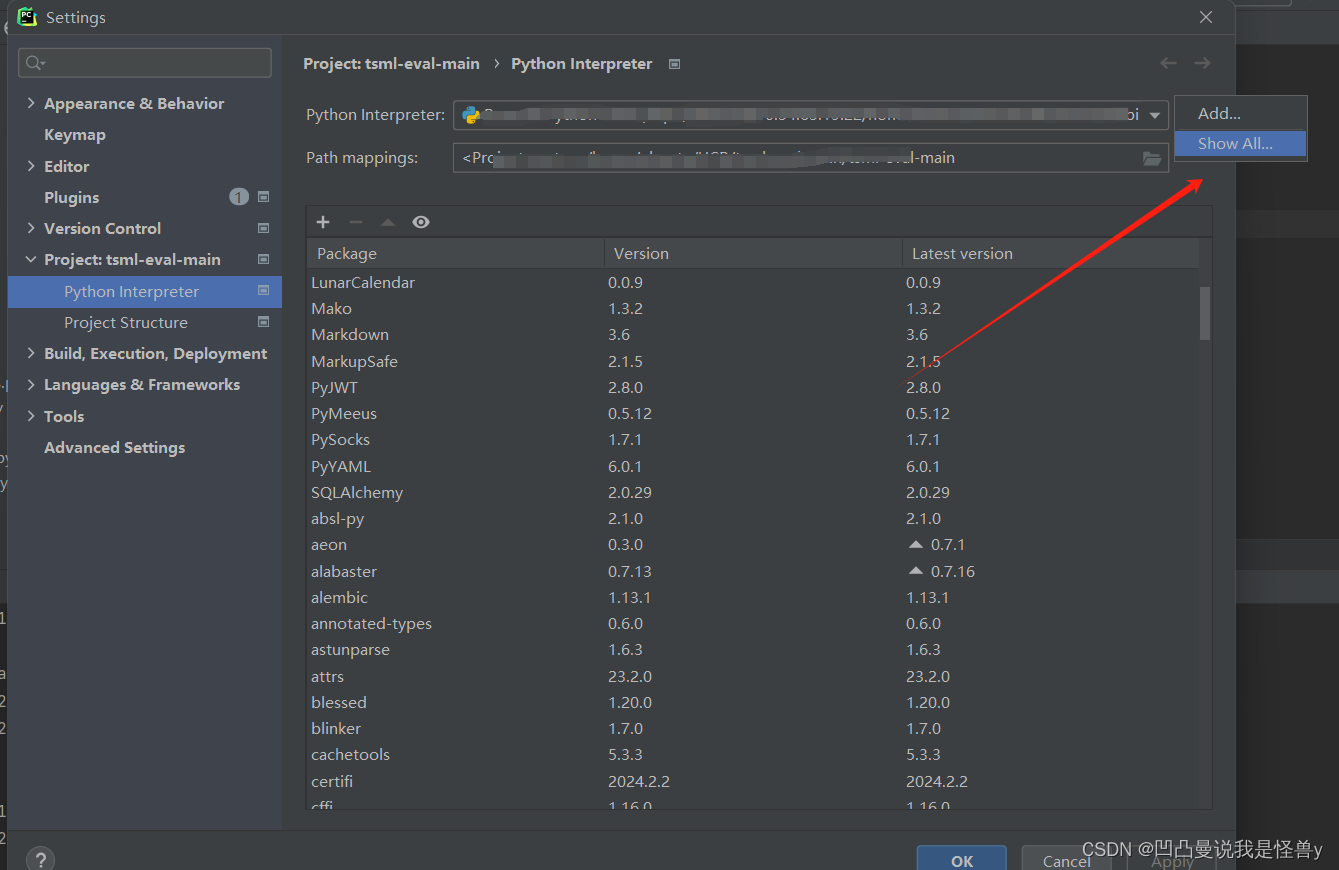Select the Markdown package row
Viewport: 1339px width, 870px height.
pos(753,335)
